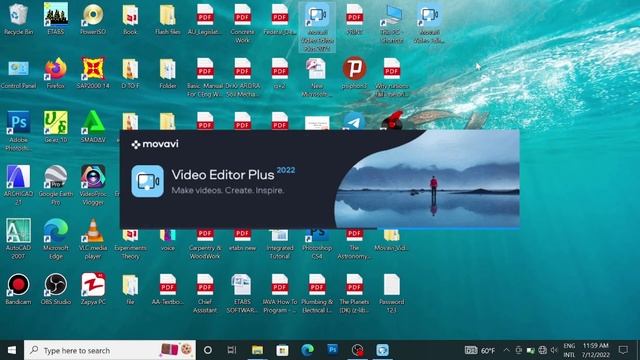Open the 60°F weather widget
The height and width of the screenshot is (360, 640).
(480, 350)
